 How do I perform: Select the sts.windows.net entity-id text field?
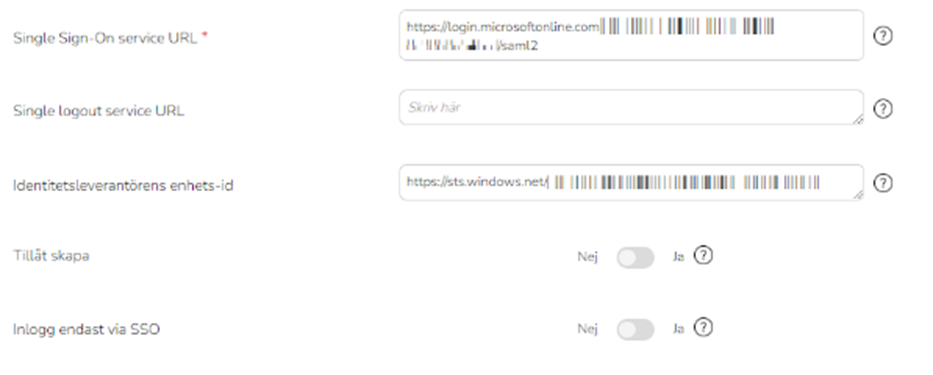[631, 182]
